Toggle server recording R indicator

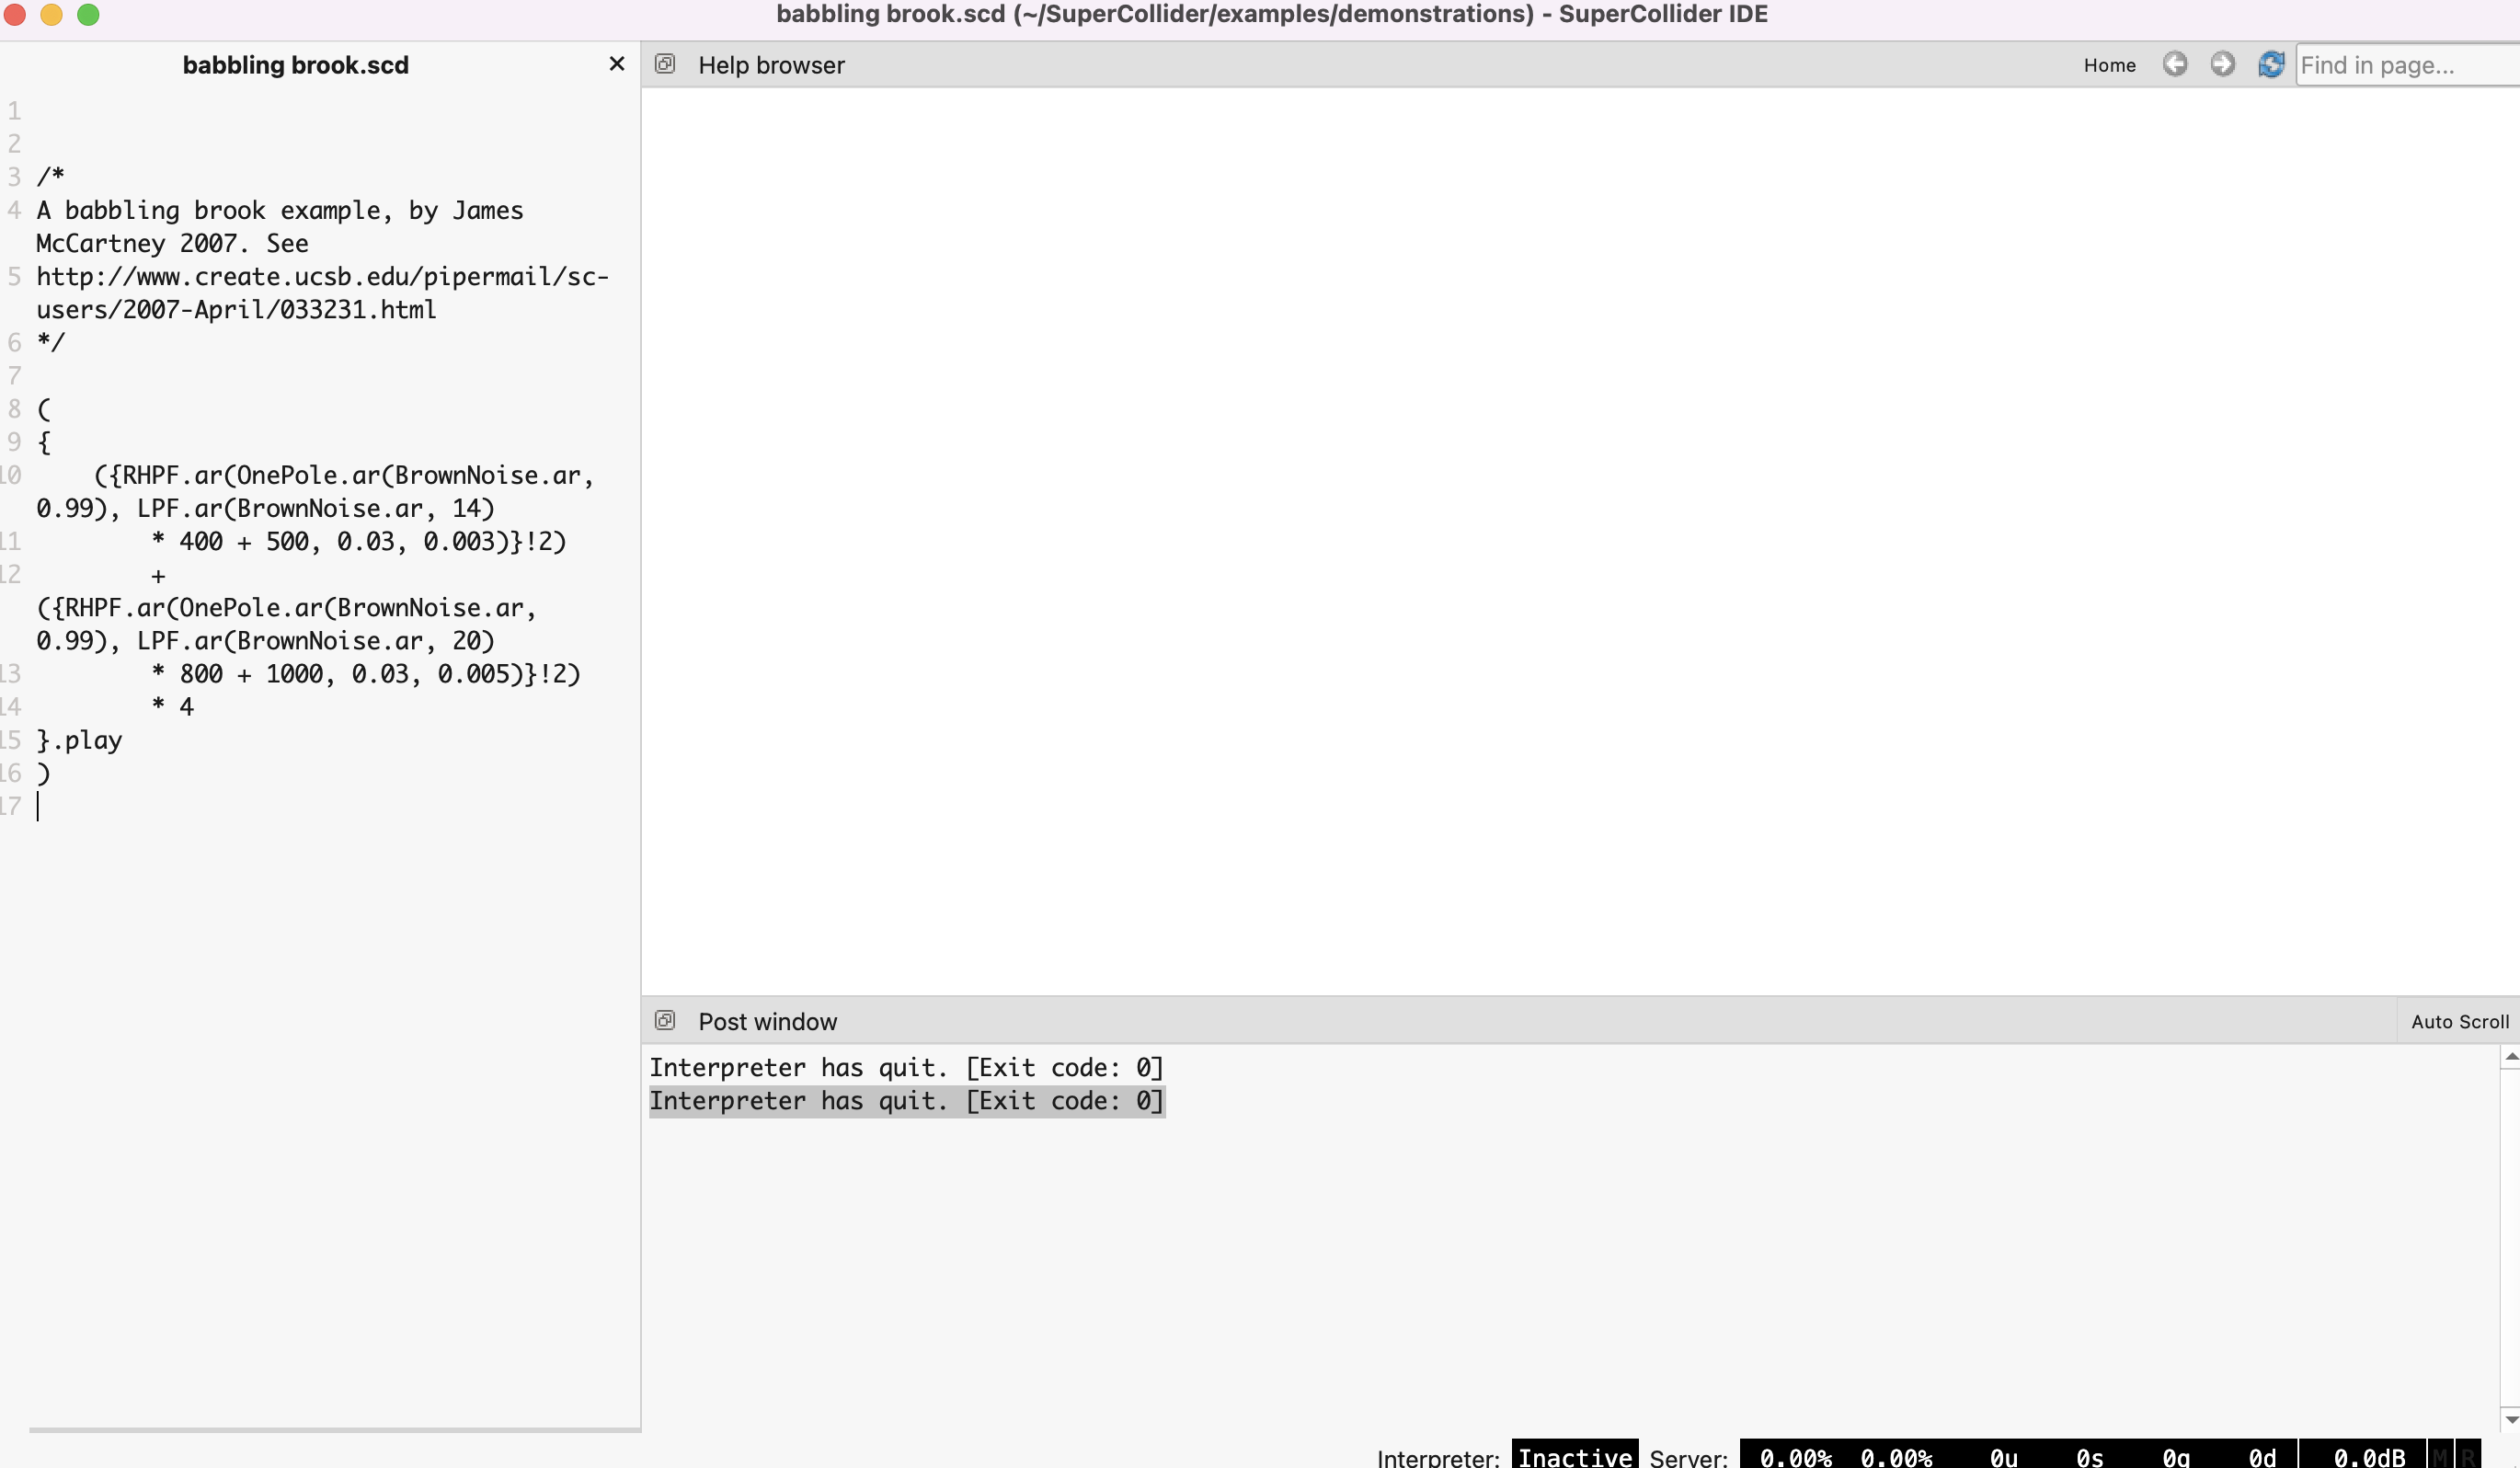click(x=2467, y=1456)
